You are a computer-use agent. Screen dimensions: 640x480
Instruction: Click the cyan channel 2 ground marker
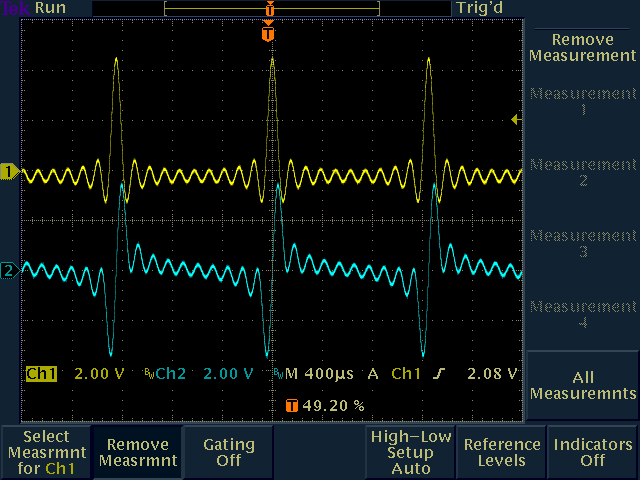click(x=10, y=270)
